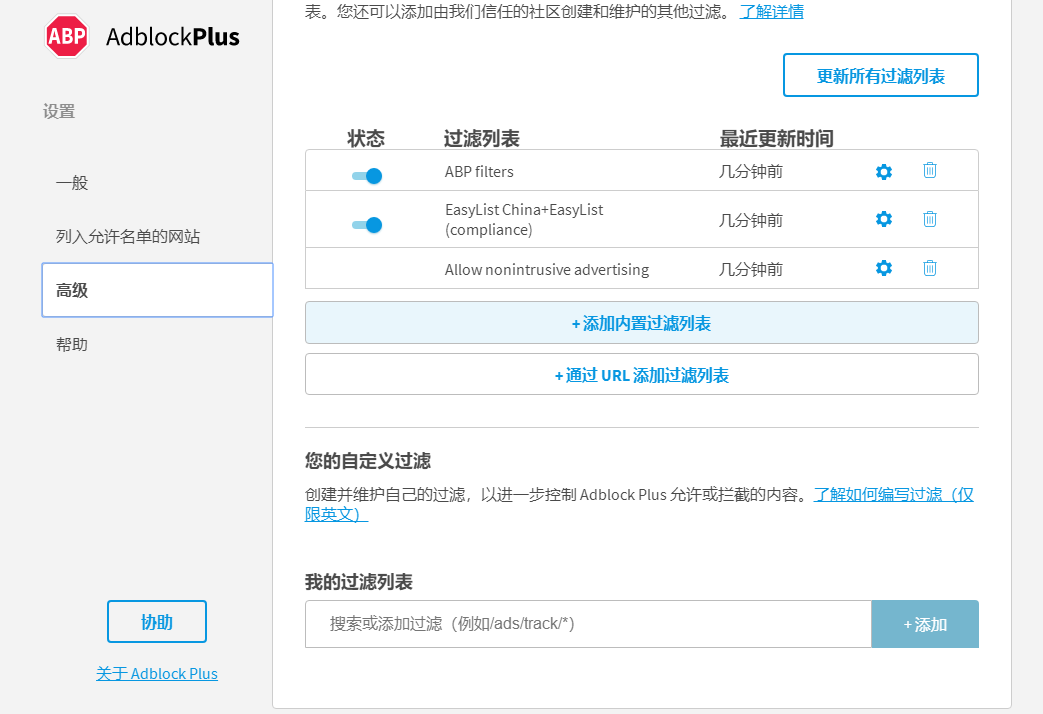This screenshot has width=1043, height=714.
Task: Open the gear menu for ABP filters
Action: click(x=884, y=171)
